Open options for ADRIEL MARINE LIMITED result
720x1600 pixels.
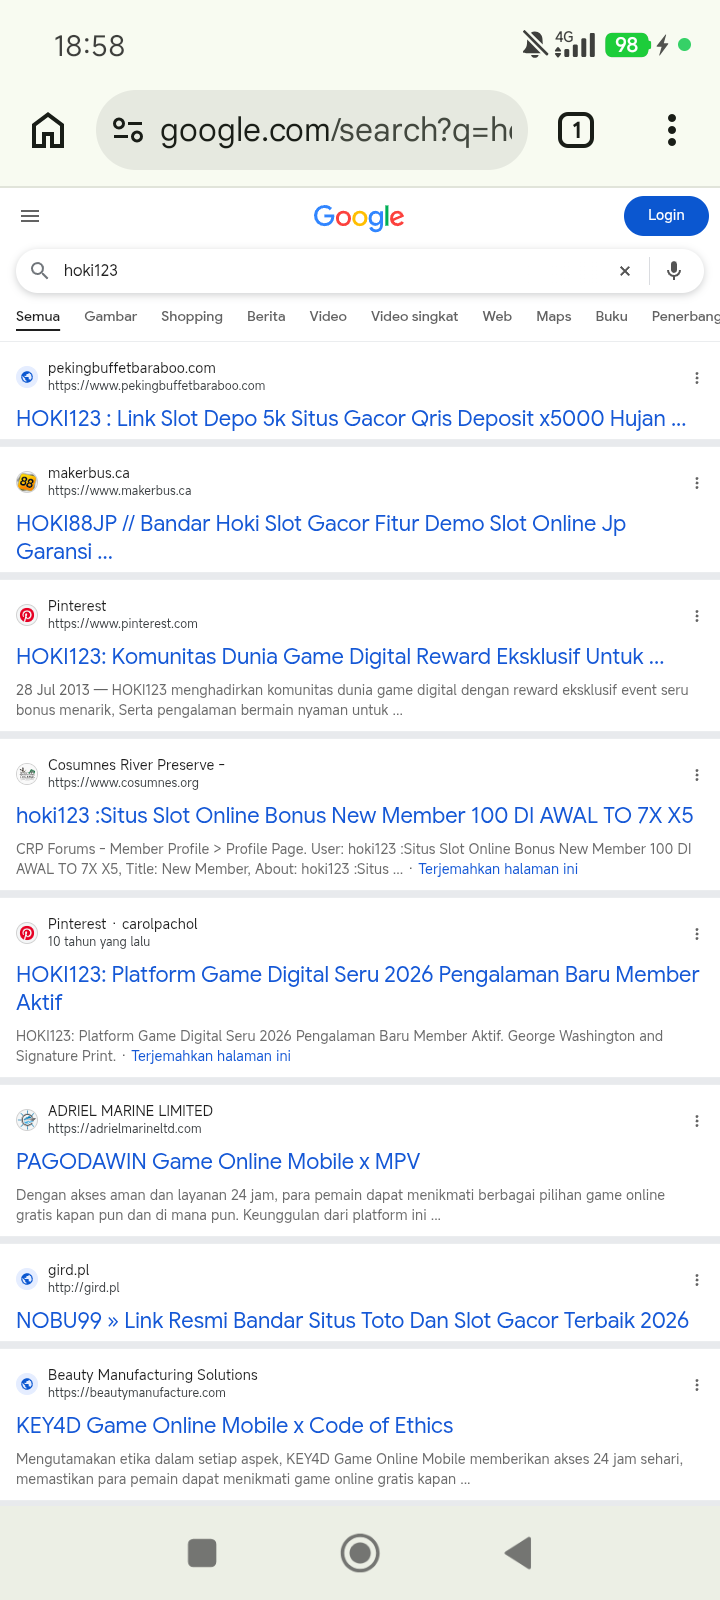pyautogui.click(x=697, y=1121)
